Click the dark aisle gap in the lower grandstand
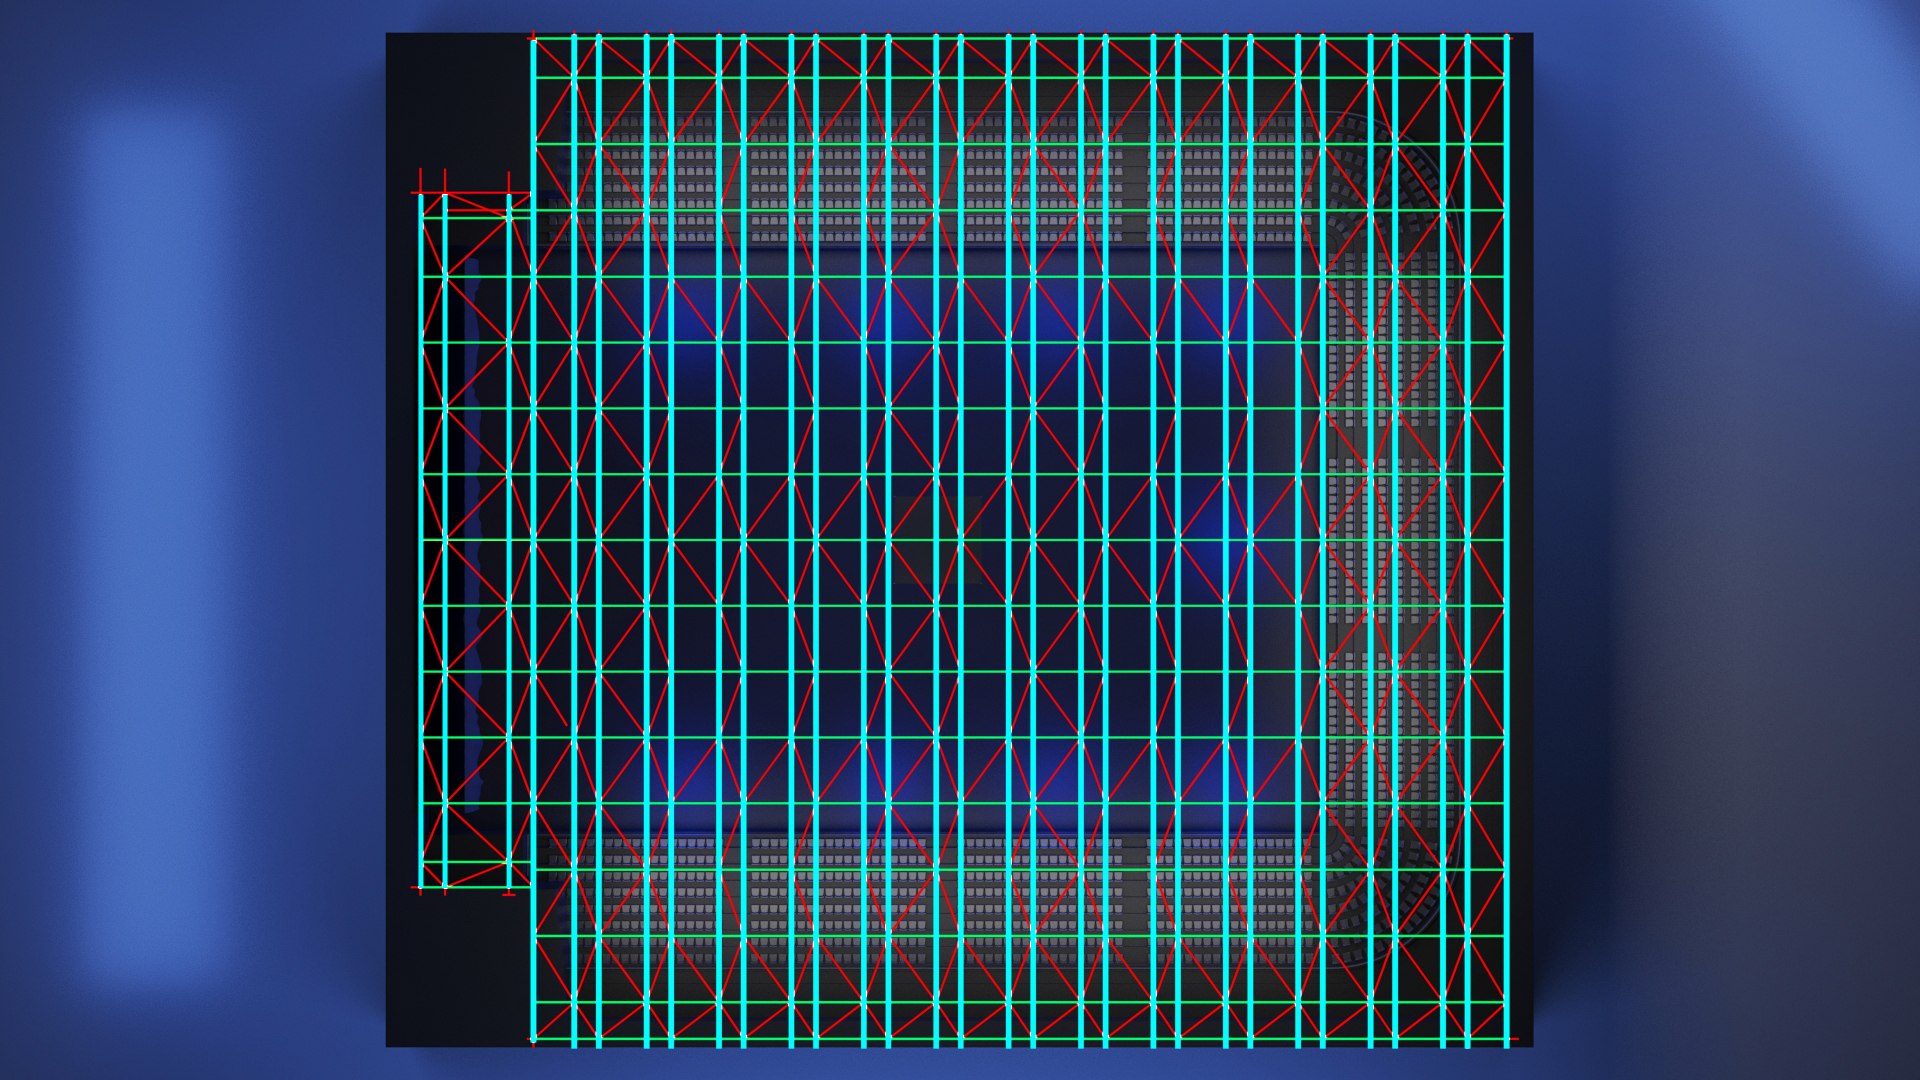This screenshot has height=1080, width=1920. coord(1136,900)
